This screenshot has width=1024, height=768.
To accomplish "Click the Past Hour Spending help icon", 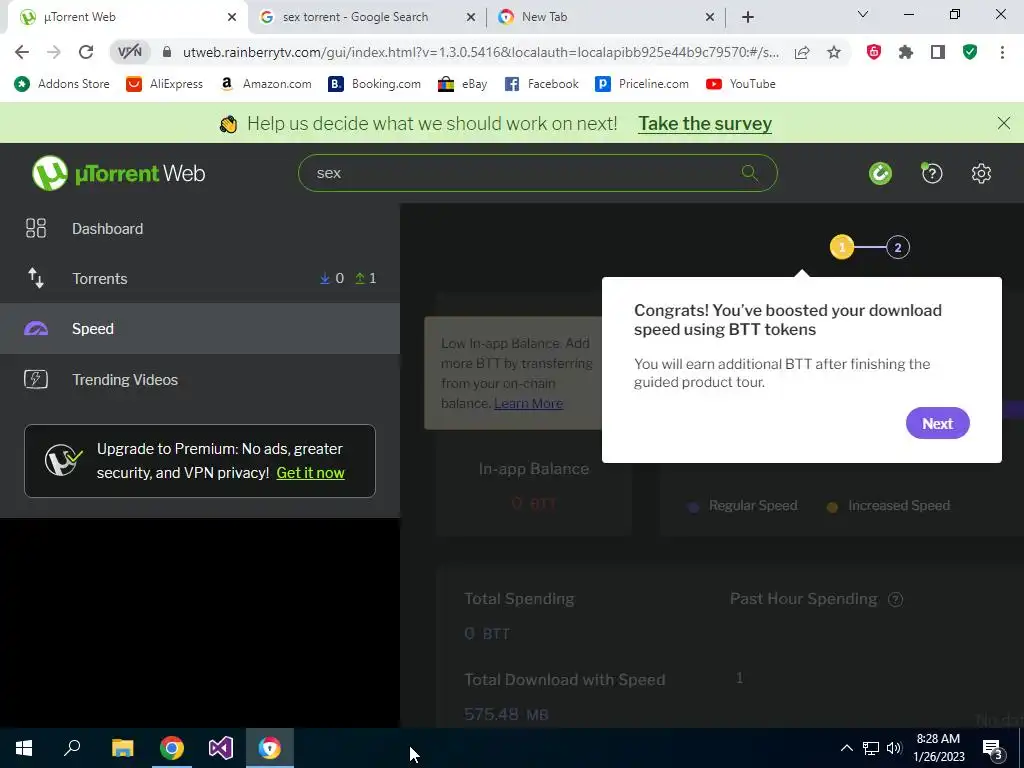I will click(896, 599).
